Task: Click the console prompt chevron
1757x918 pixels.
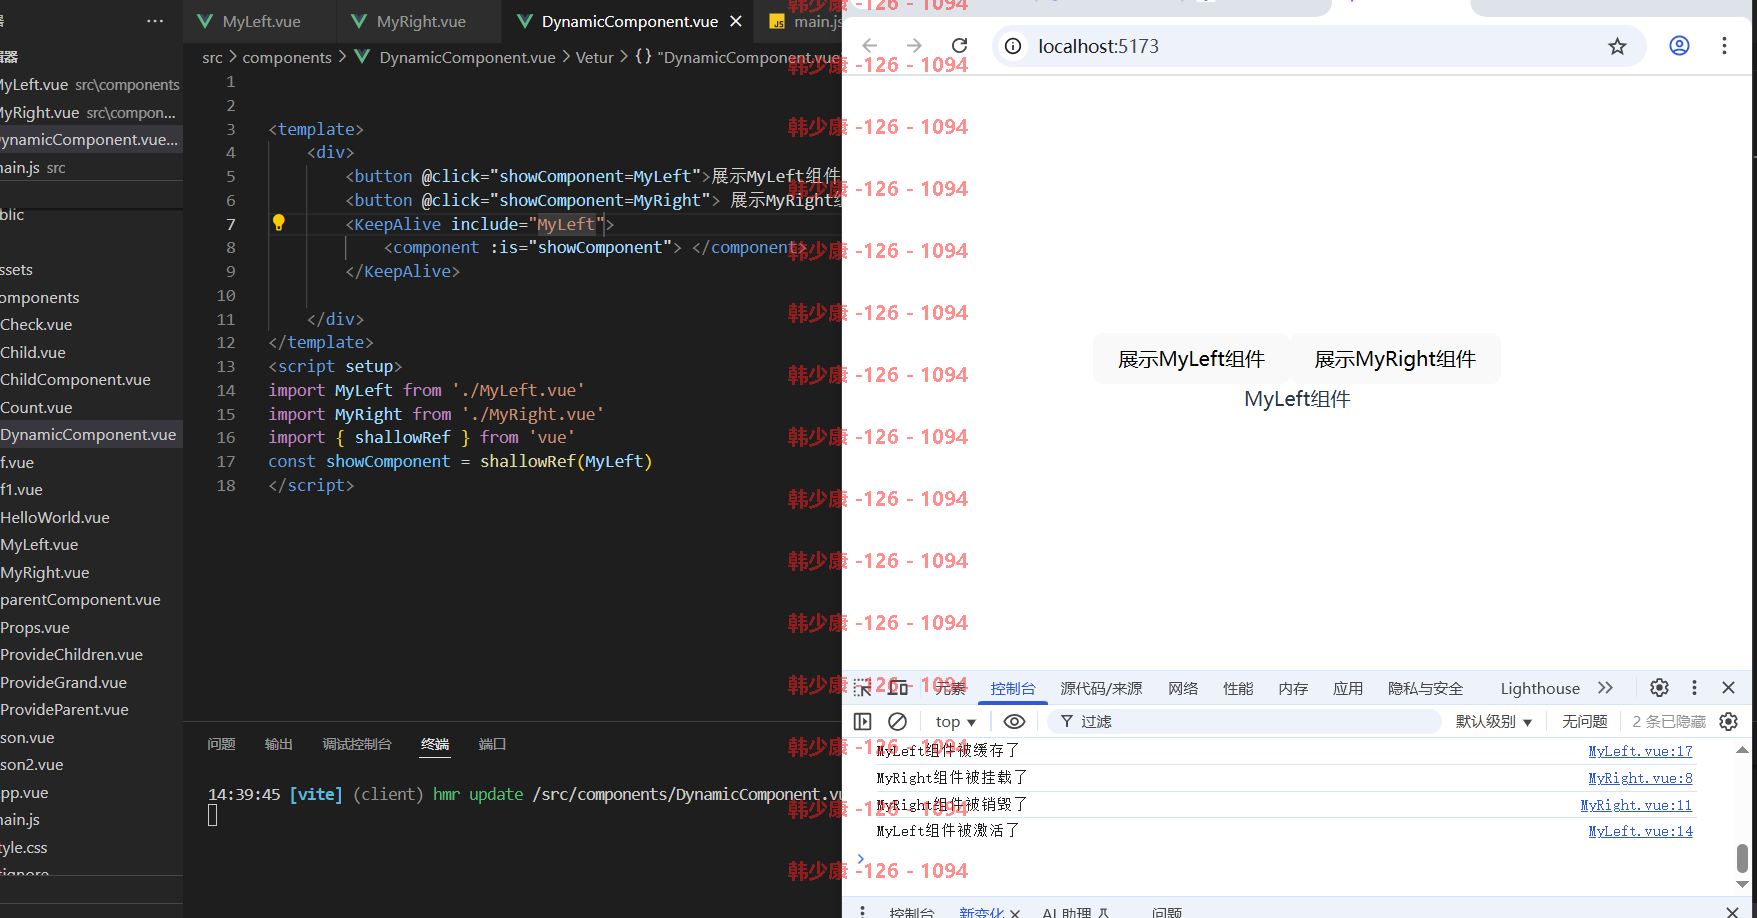Action: [x=860, y=858]
